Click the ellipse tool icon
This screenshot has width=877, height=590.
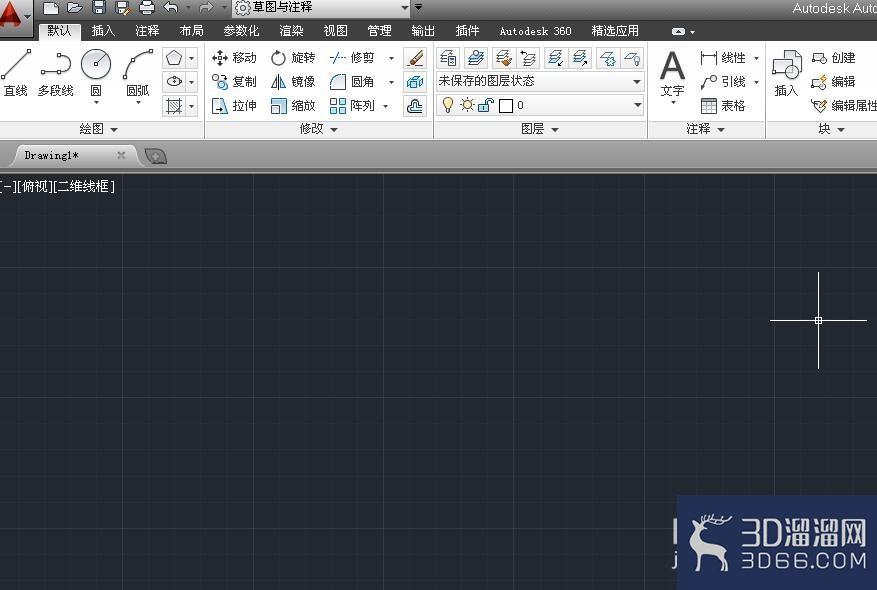click(x=174, y=82)
